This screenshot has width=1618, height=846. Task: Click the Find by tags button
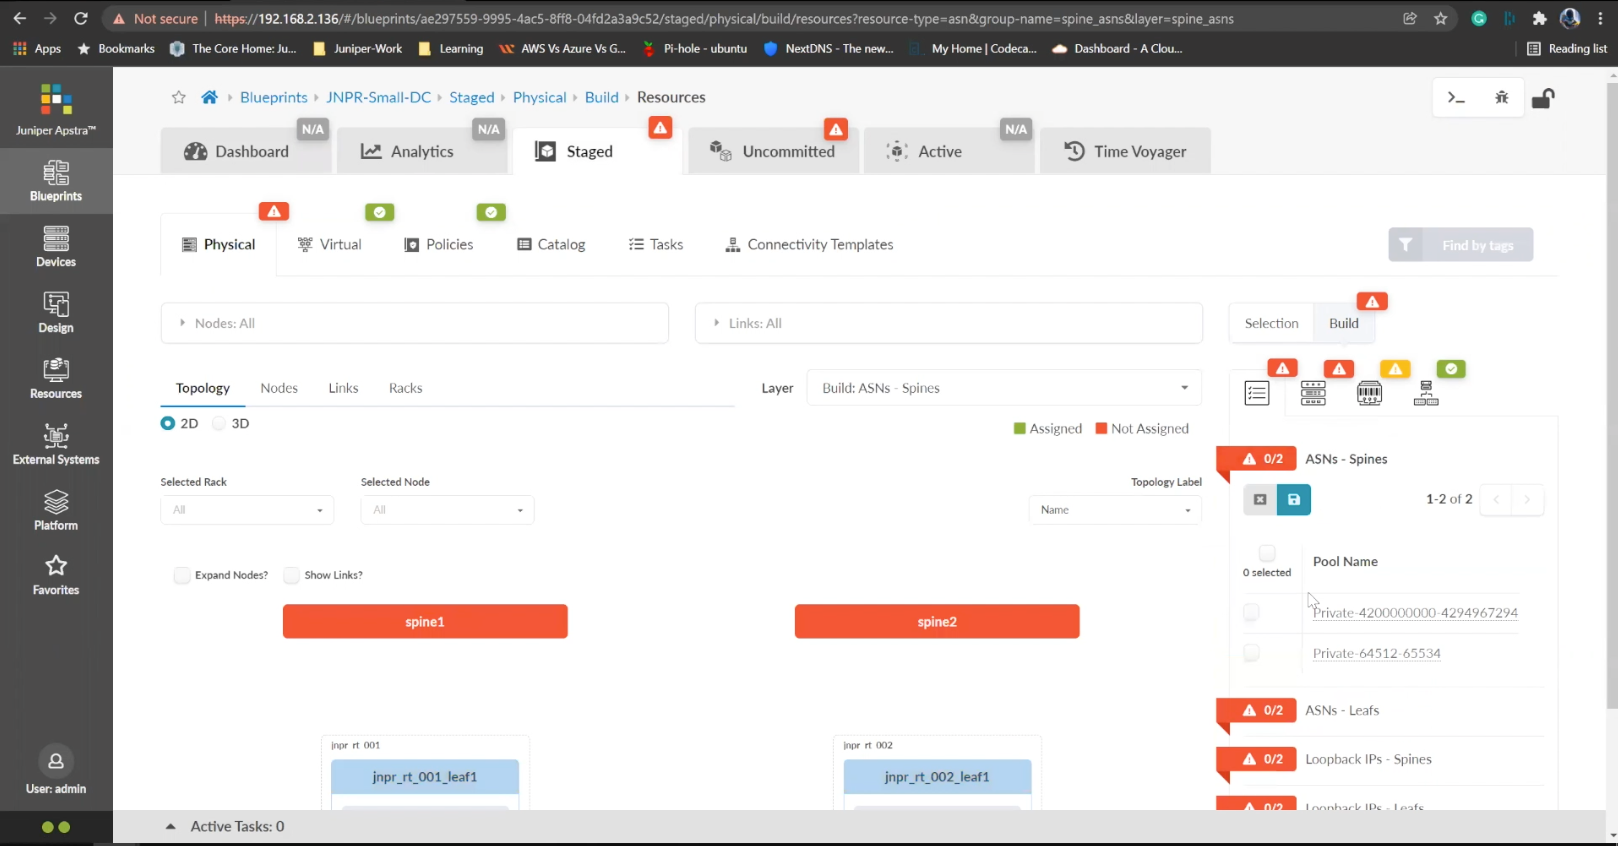coord(1460,245)
